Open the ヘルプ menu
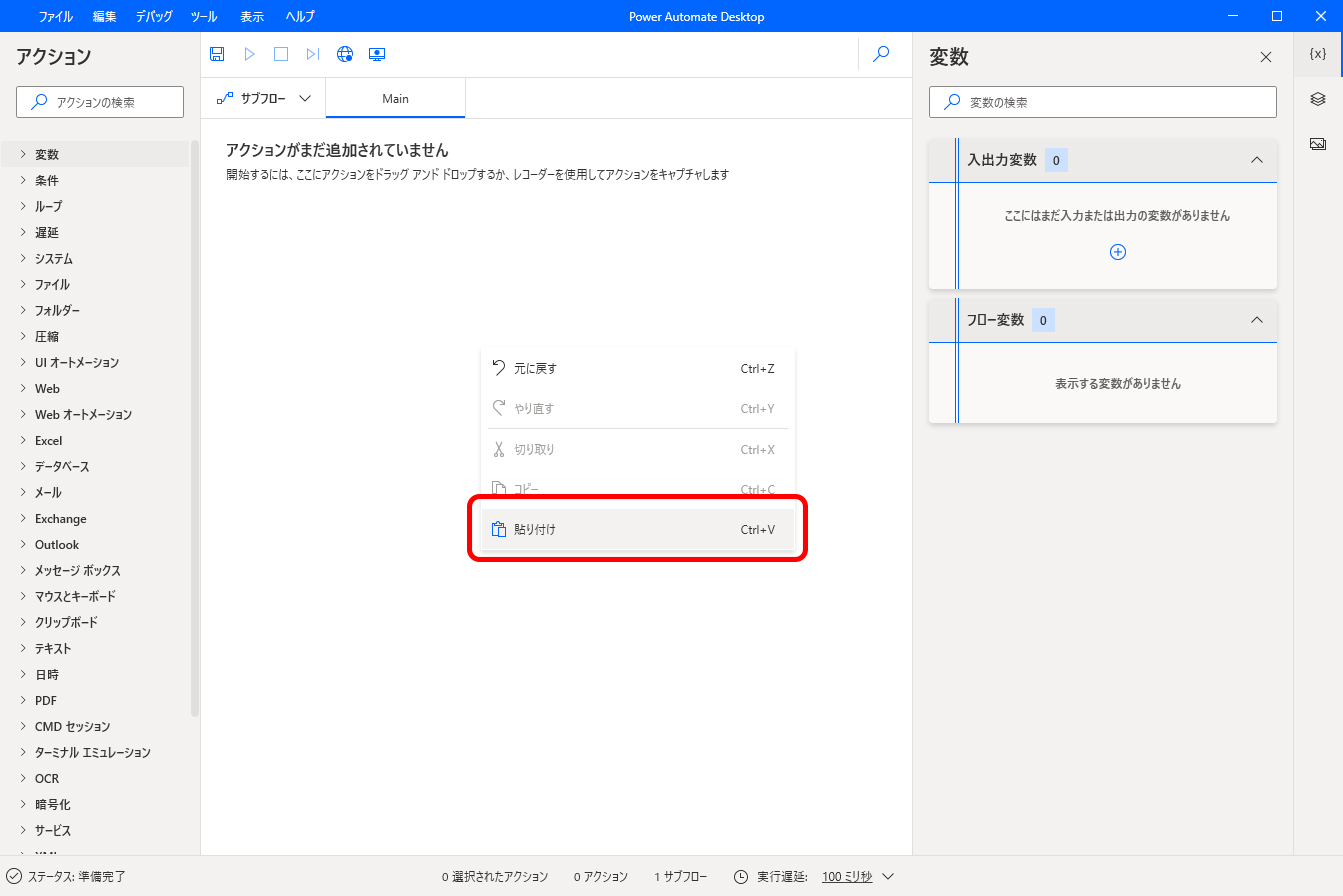The width and height of the screenshot is (1343, 896). pyautogui.click(x=300, y=16)
